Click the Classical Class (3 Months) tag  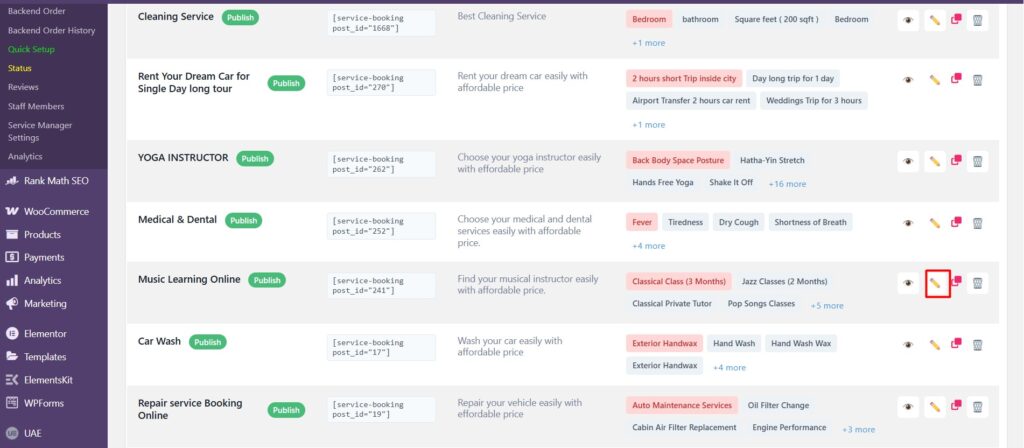pos(679,282)
